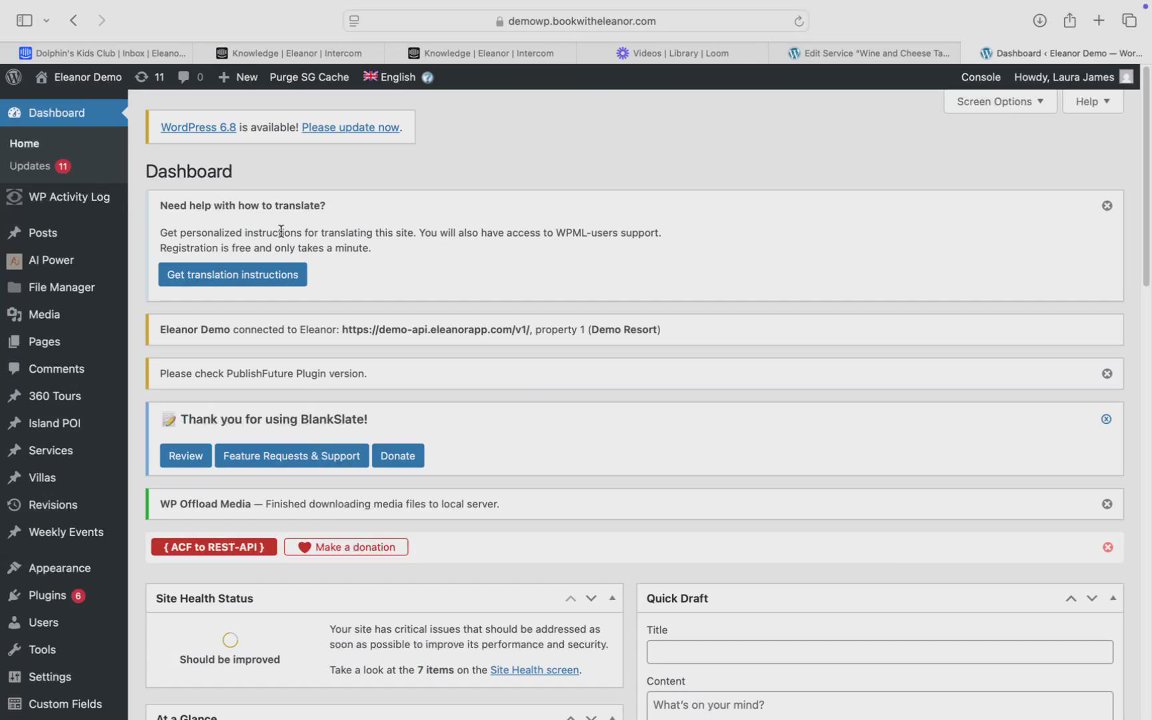This screenshot has height=720, width=1152.
Task: Click the Laura James avatar
Action: (x=1126, y=77)
